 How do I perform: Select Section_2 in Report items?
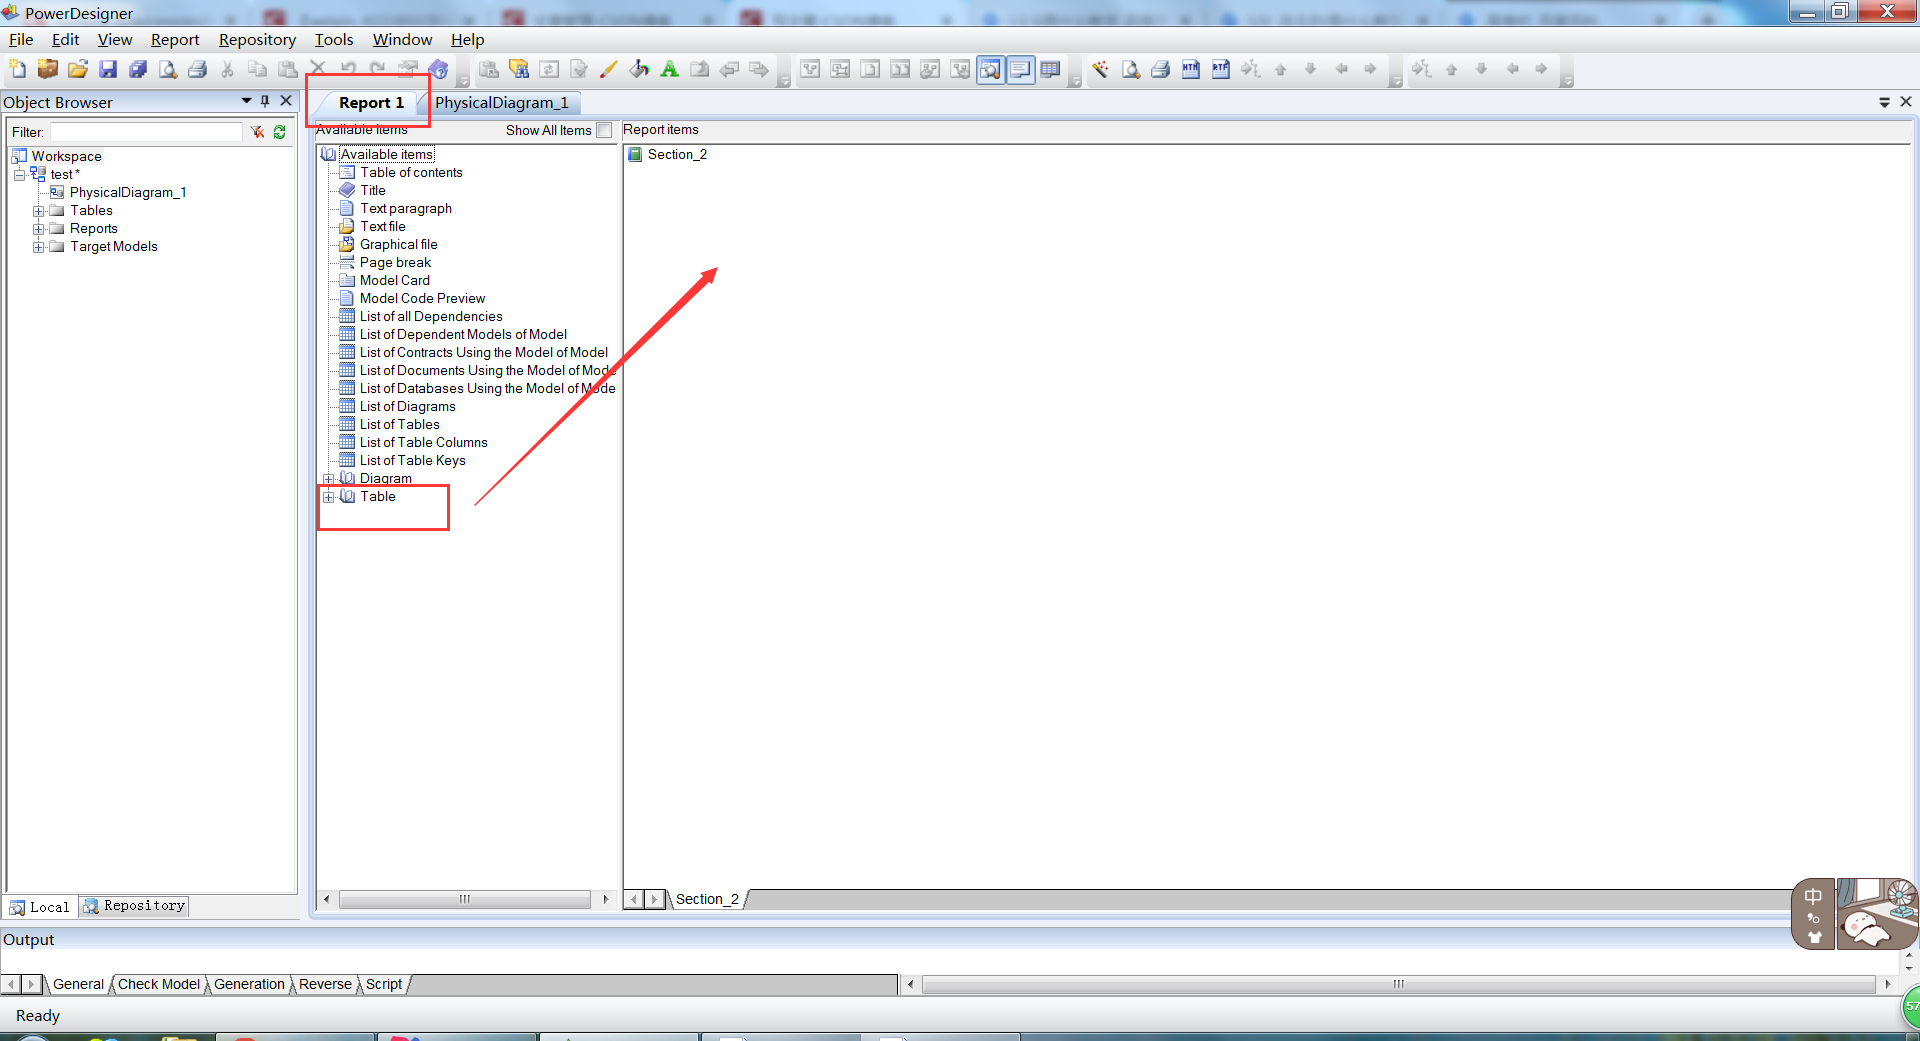point(677,155)
